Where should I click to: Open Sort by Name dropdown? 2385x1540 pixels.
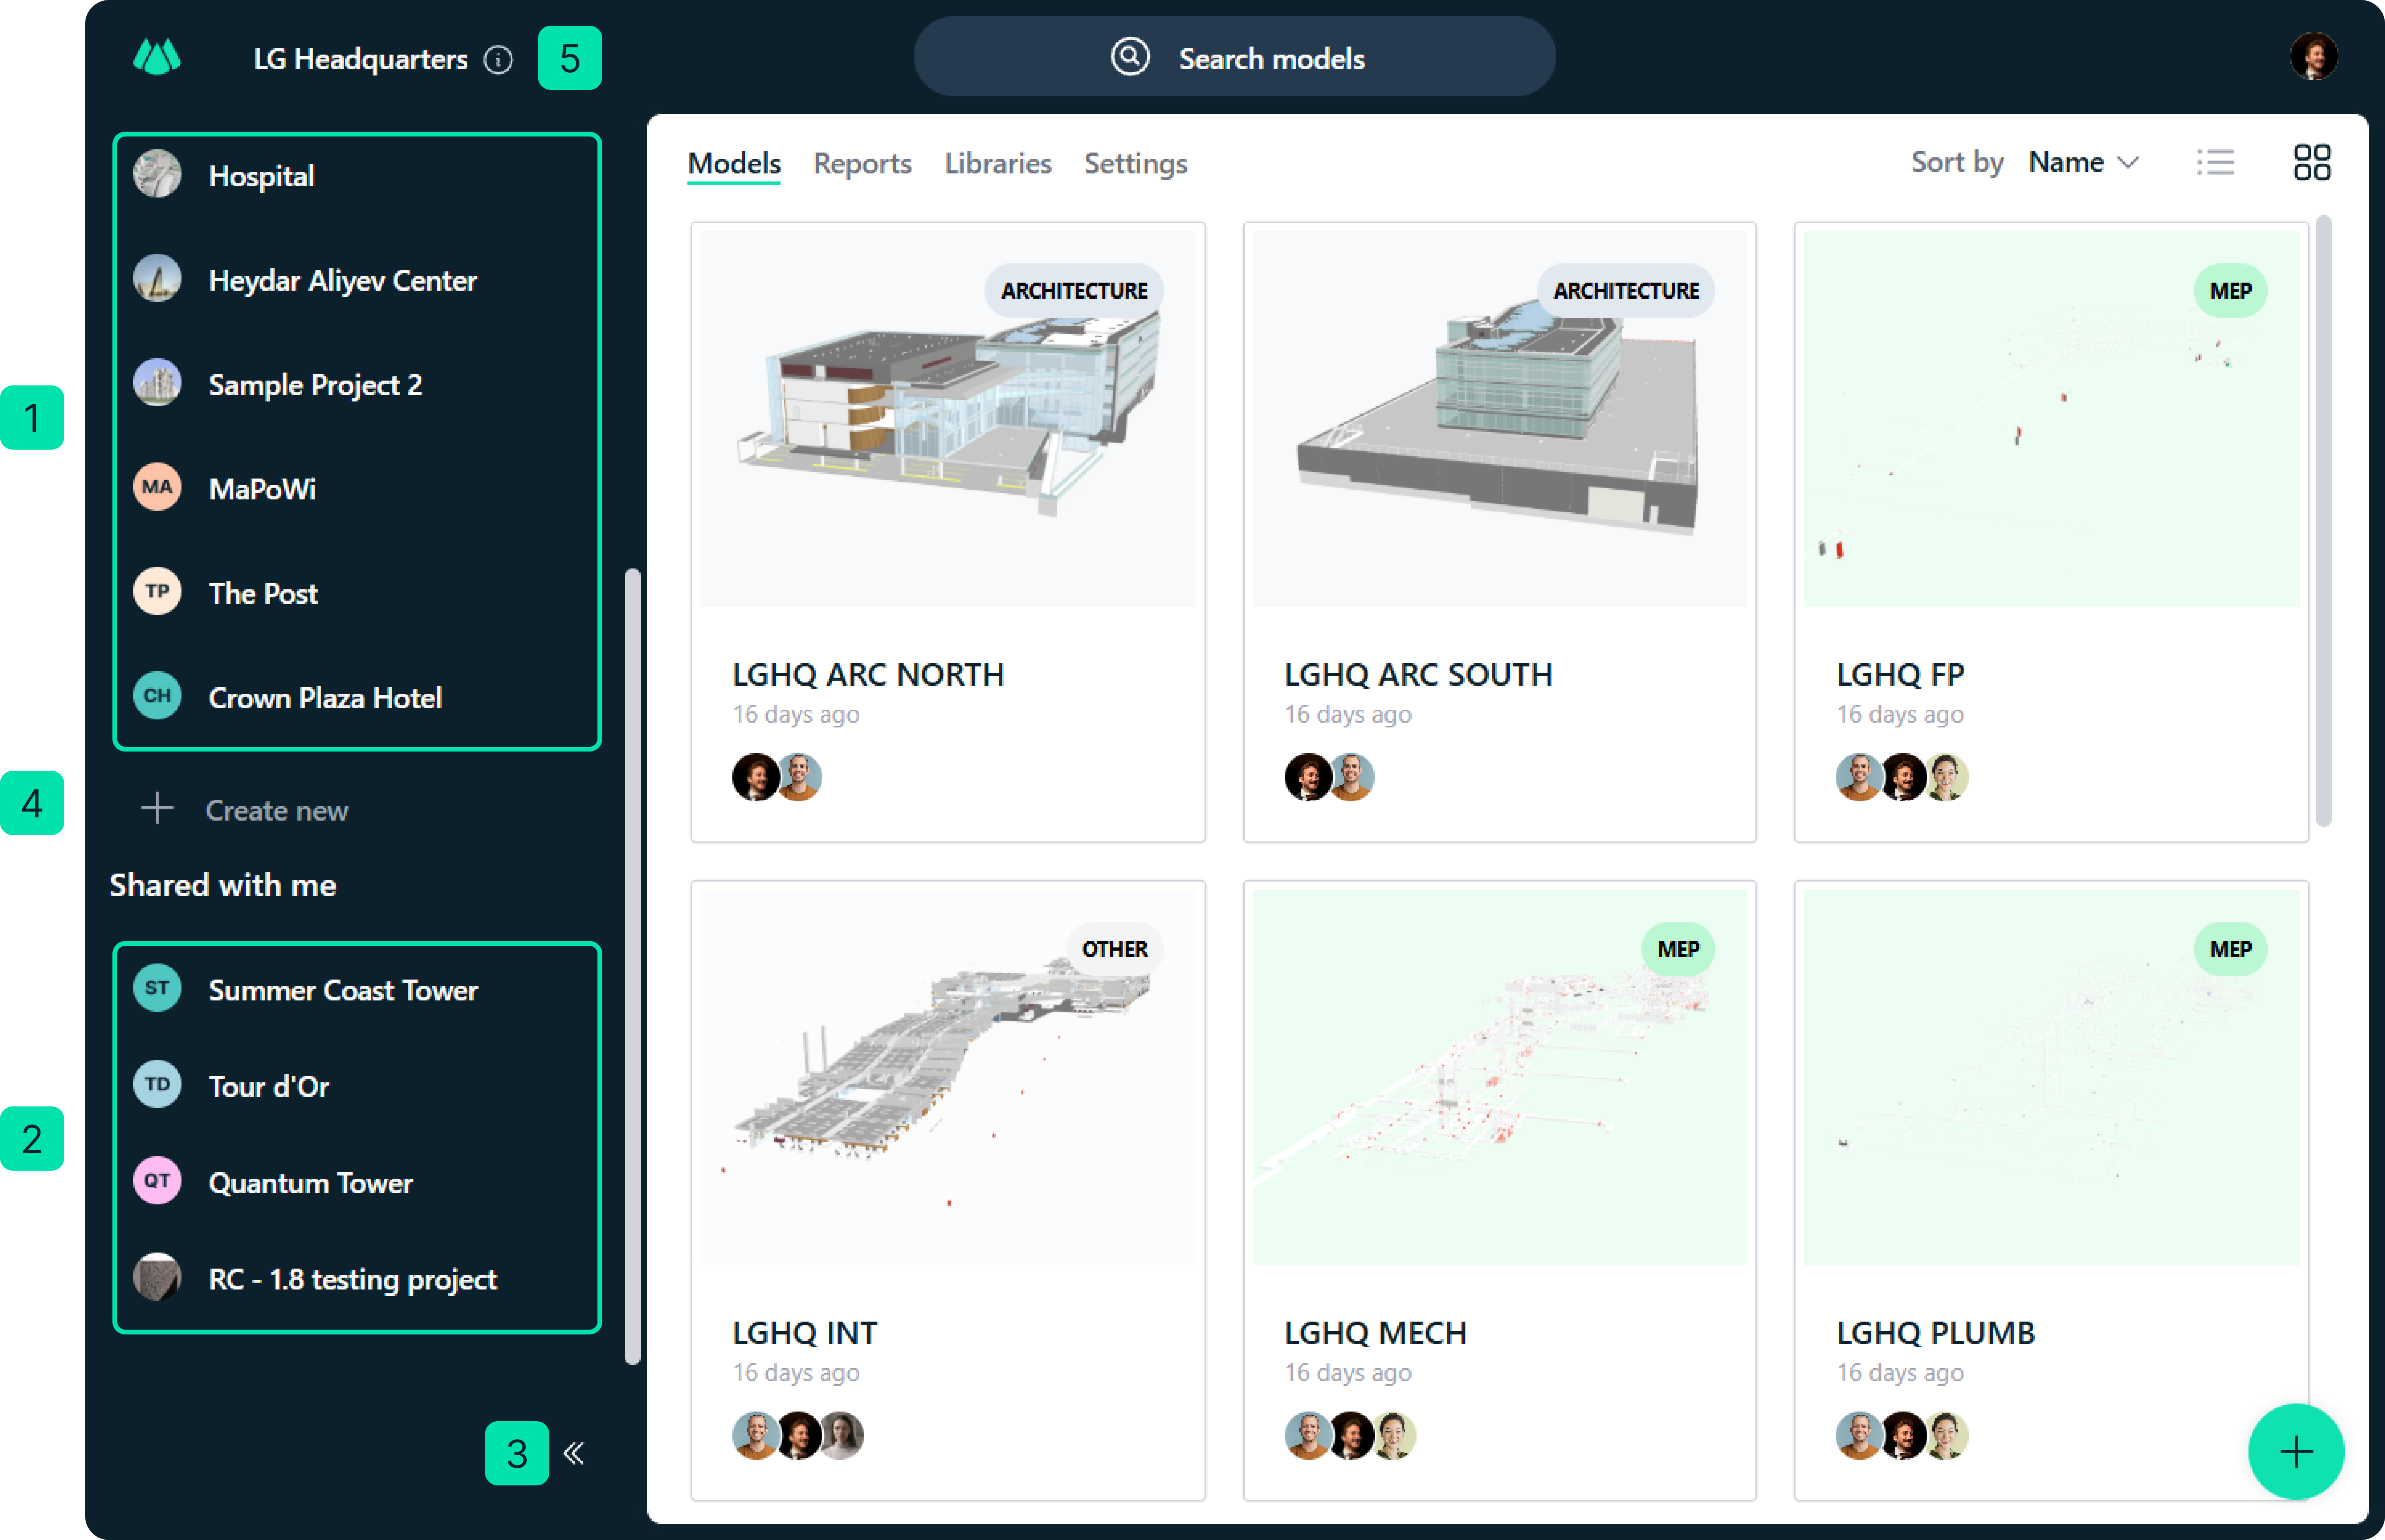[2084, 162]
